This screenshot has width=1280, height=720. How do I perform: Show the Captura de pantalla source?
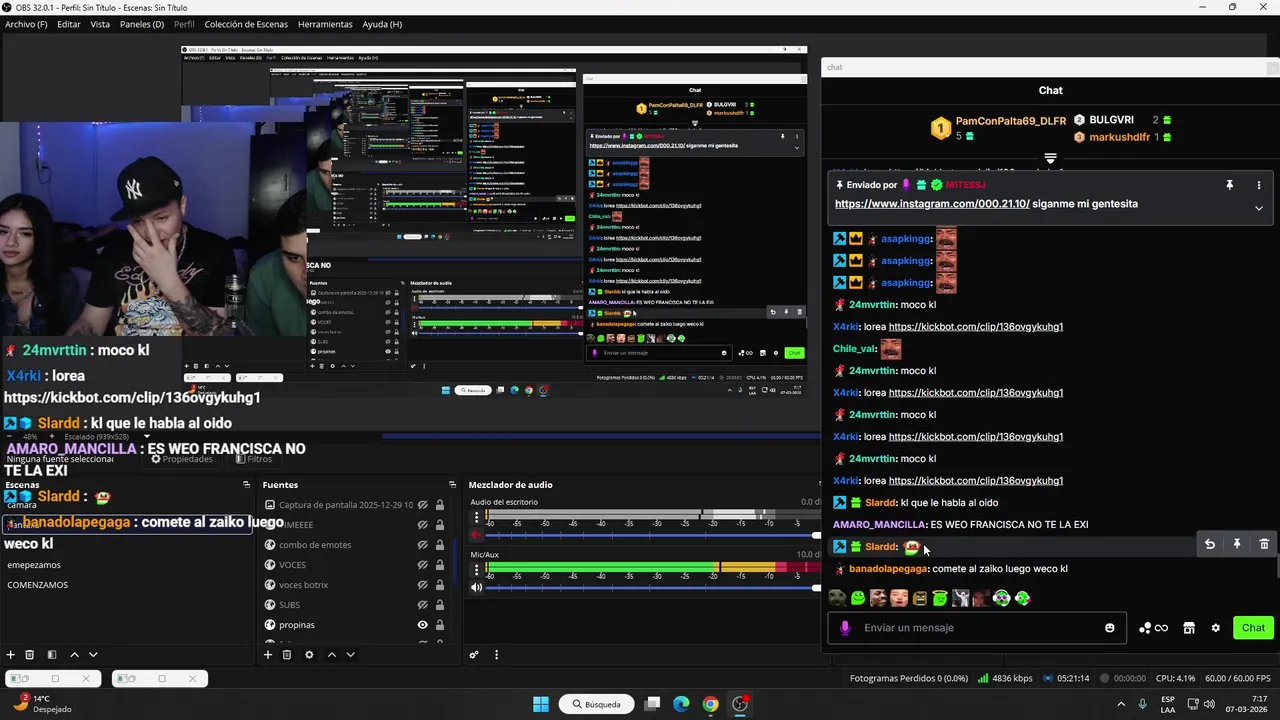(422, 505)
